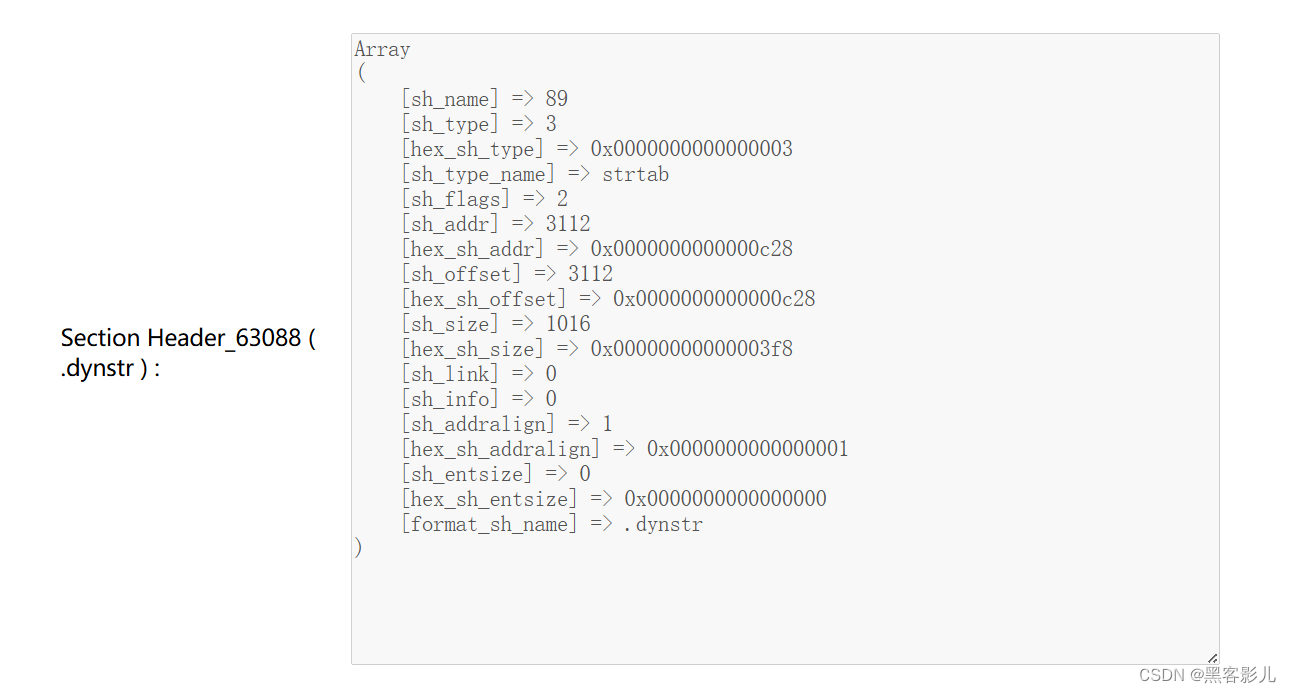This screenshot has height=693, width=1291.
Task: Click the [sh_size] => 1016 line
Action: 495,324
